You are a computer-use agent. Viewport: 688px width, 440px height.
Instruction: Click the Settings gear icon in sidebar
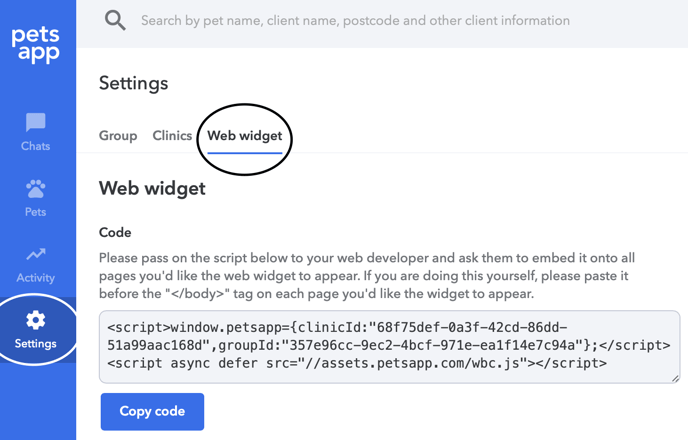point(36,320)
